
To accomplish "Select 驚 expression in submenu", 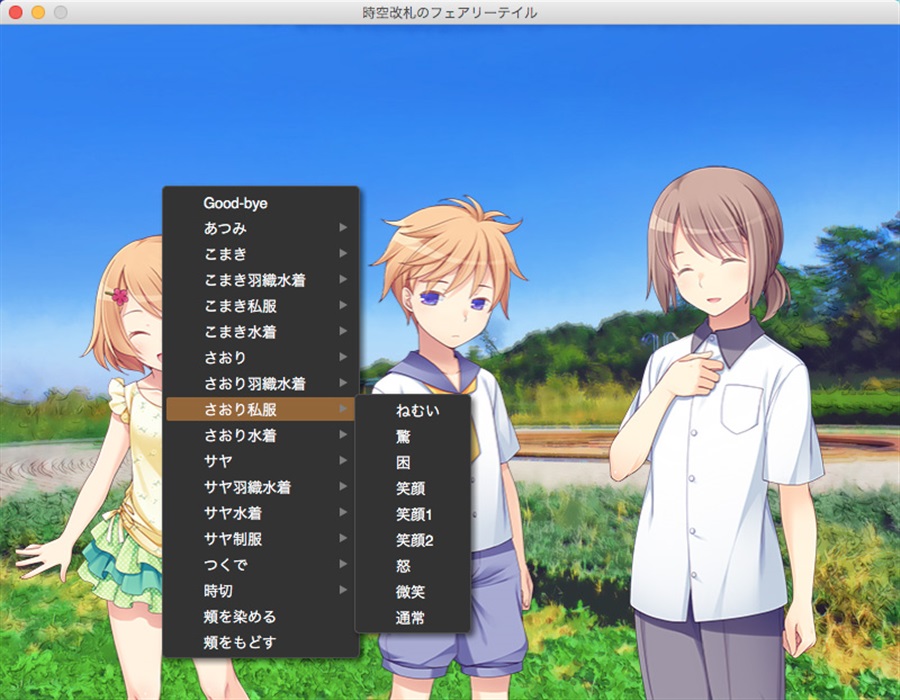I will (x=413, y=437).
